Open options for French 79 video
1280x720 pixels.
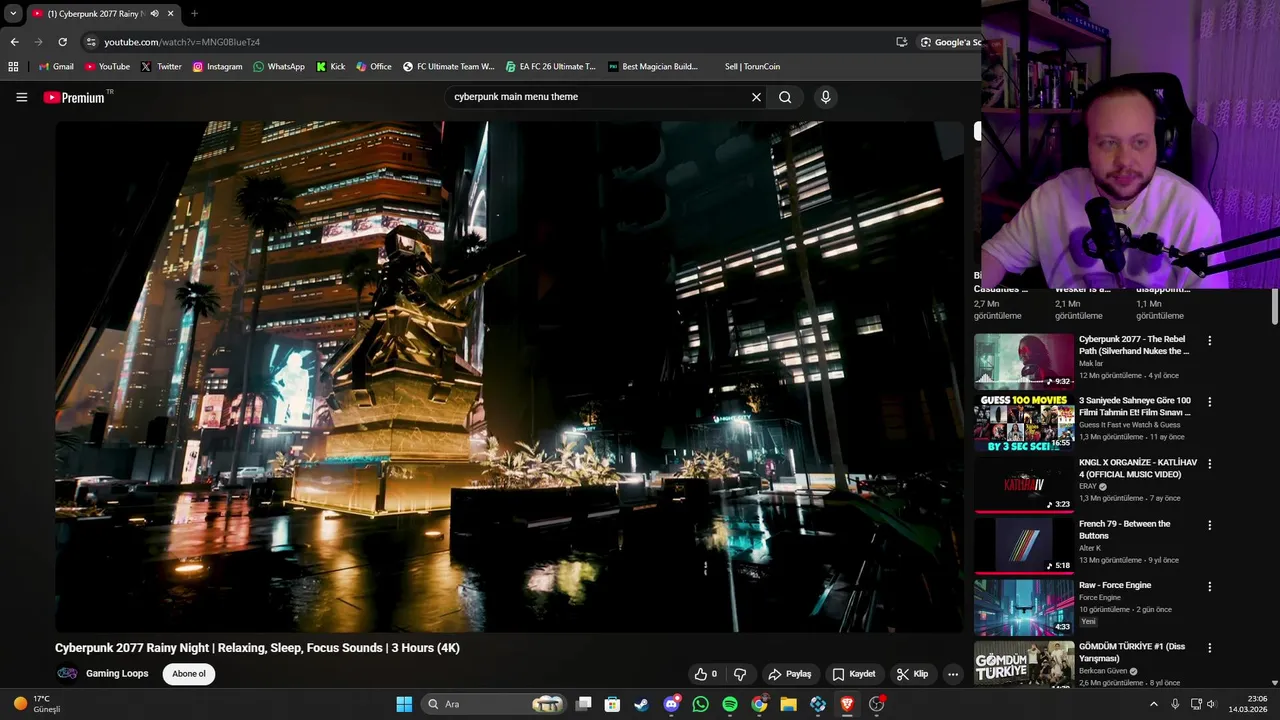pyautogui.click(x=1209, y=525)
